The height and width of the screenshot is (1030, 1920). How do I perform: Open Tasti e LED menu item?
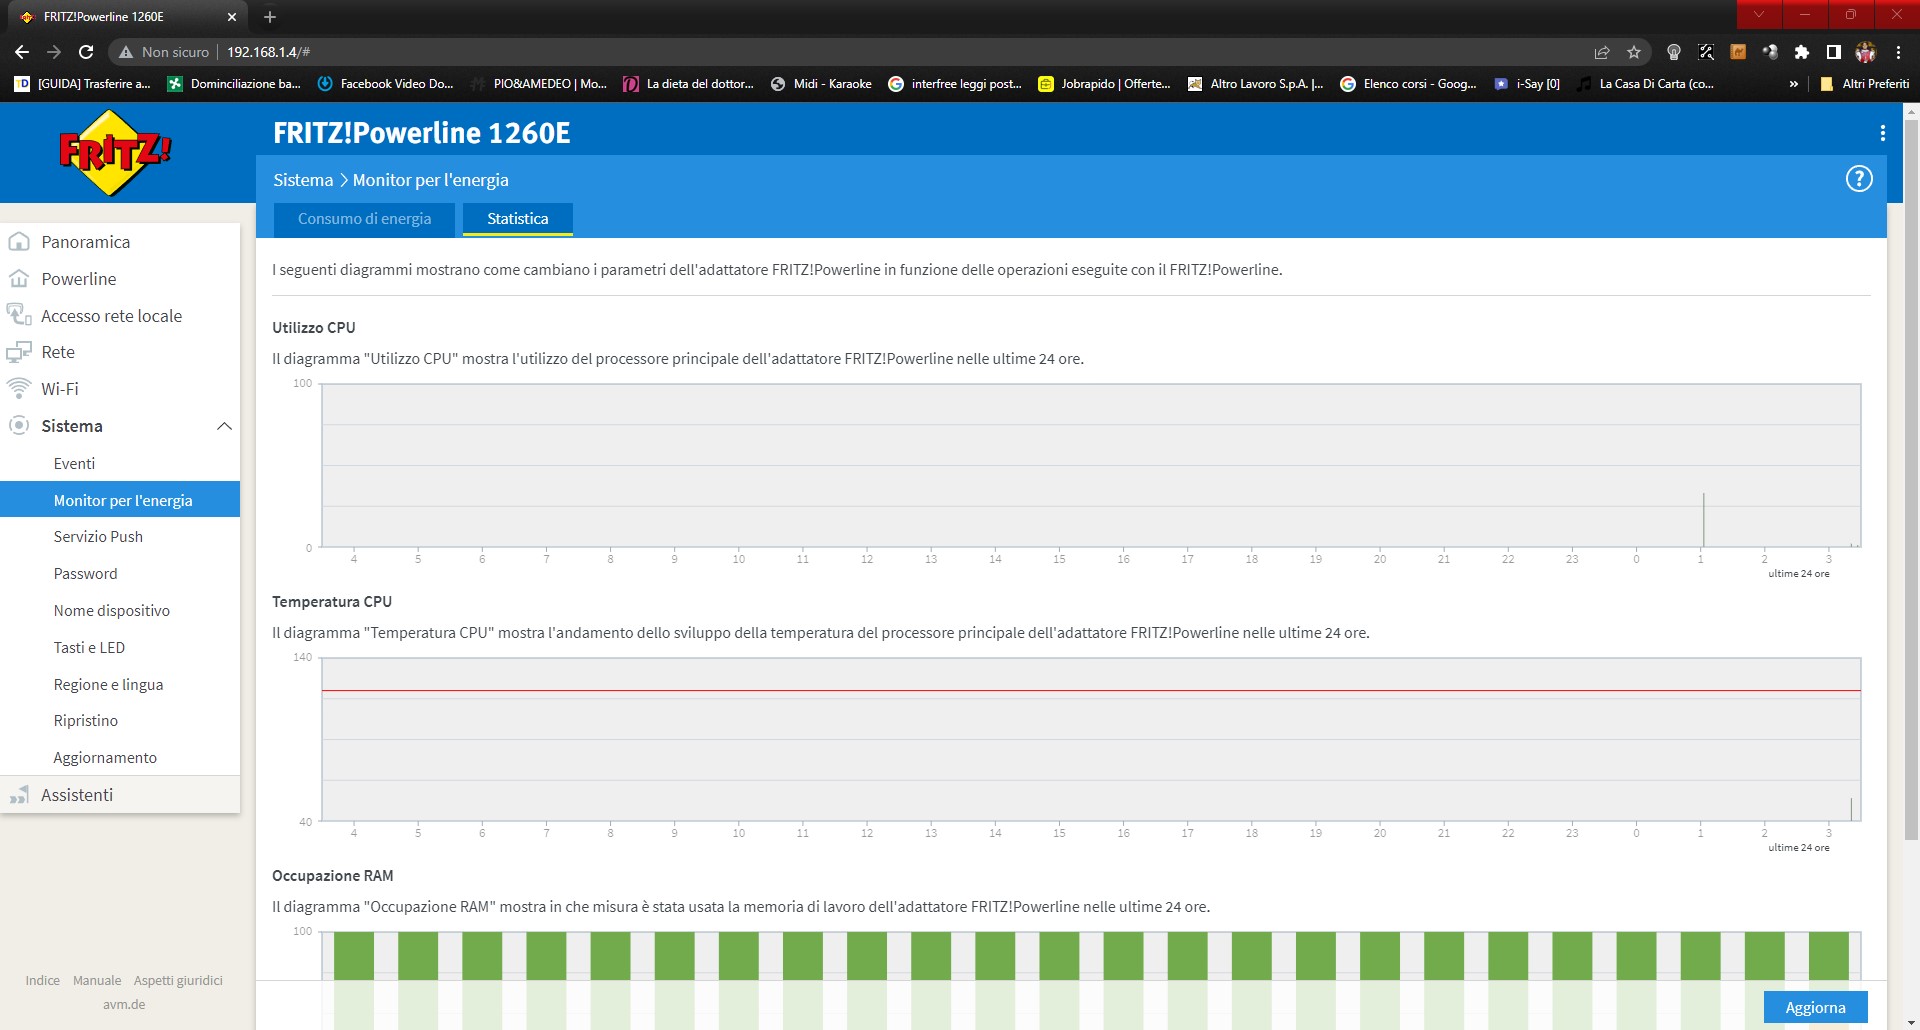89,648
